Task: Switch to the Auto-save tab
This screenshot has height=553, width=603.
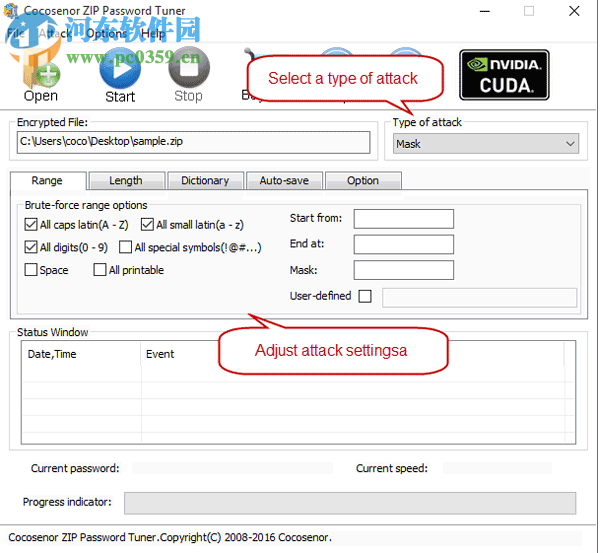Action: (x=284, y=180)
